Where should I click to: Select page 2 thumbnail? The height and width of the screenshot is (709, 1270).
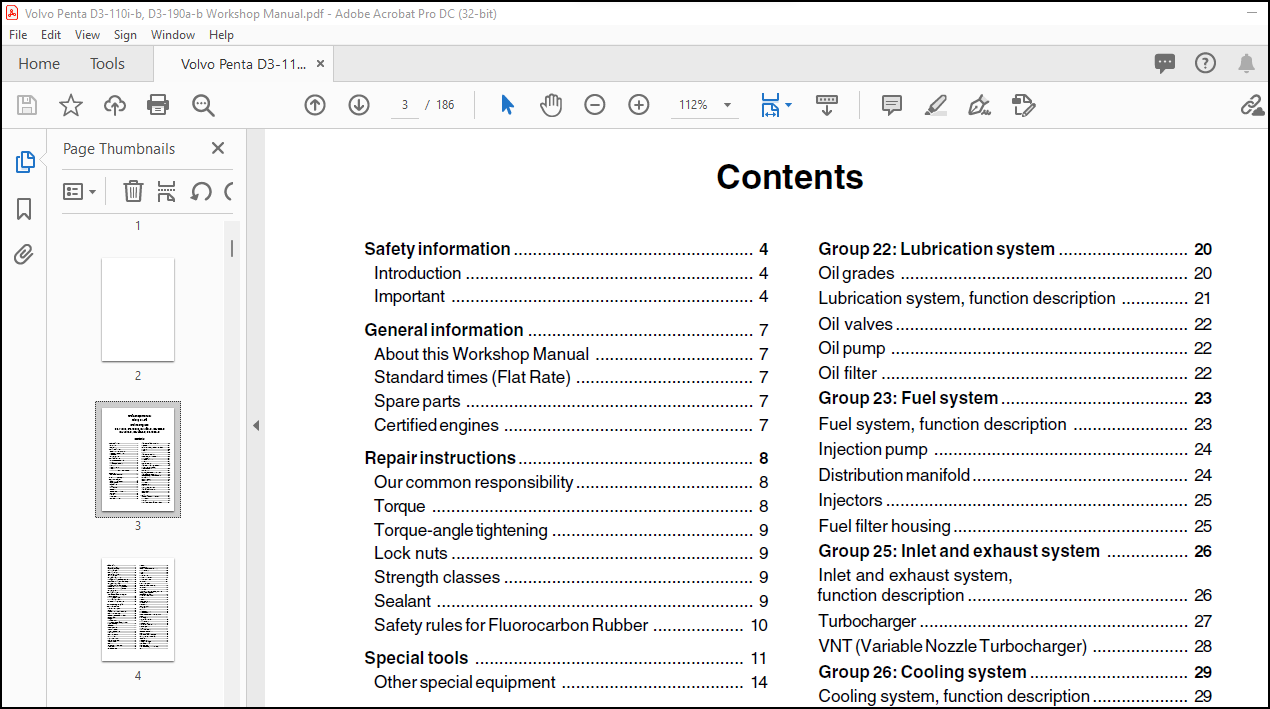(138, 310)
